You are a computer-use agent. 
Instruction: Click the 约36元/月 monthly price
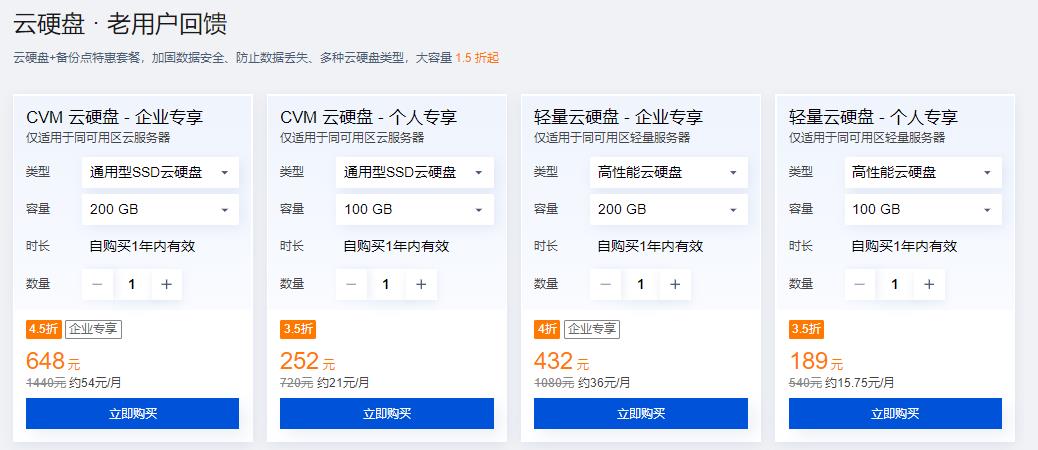[604, 382]
